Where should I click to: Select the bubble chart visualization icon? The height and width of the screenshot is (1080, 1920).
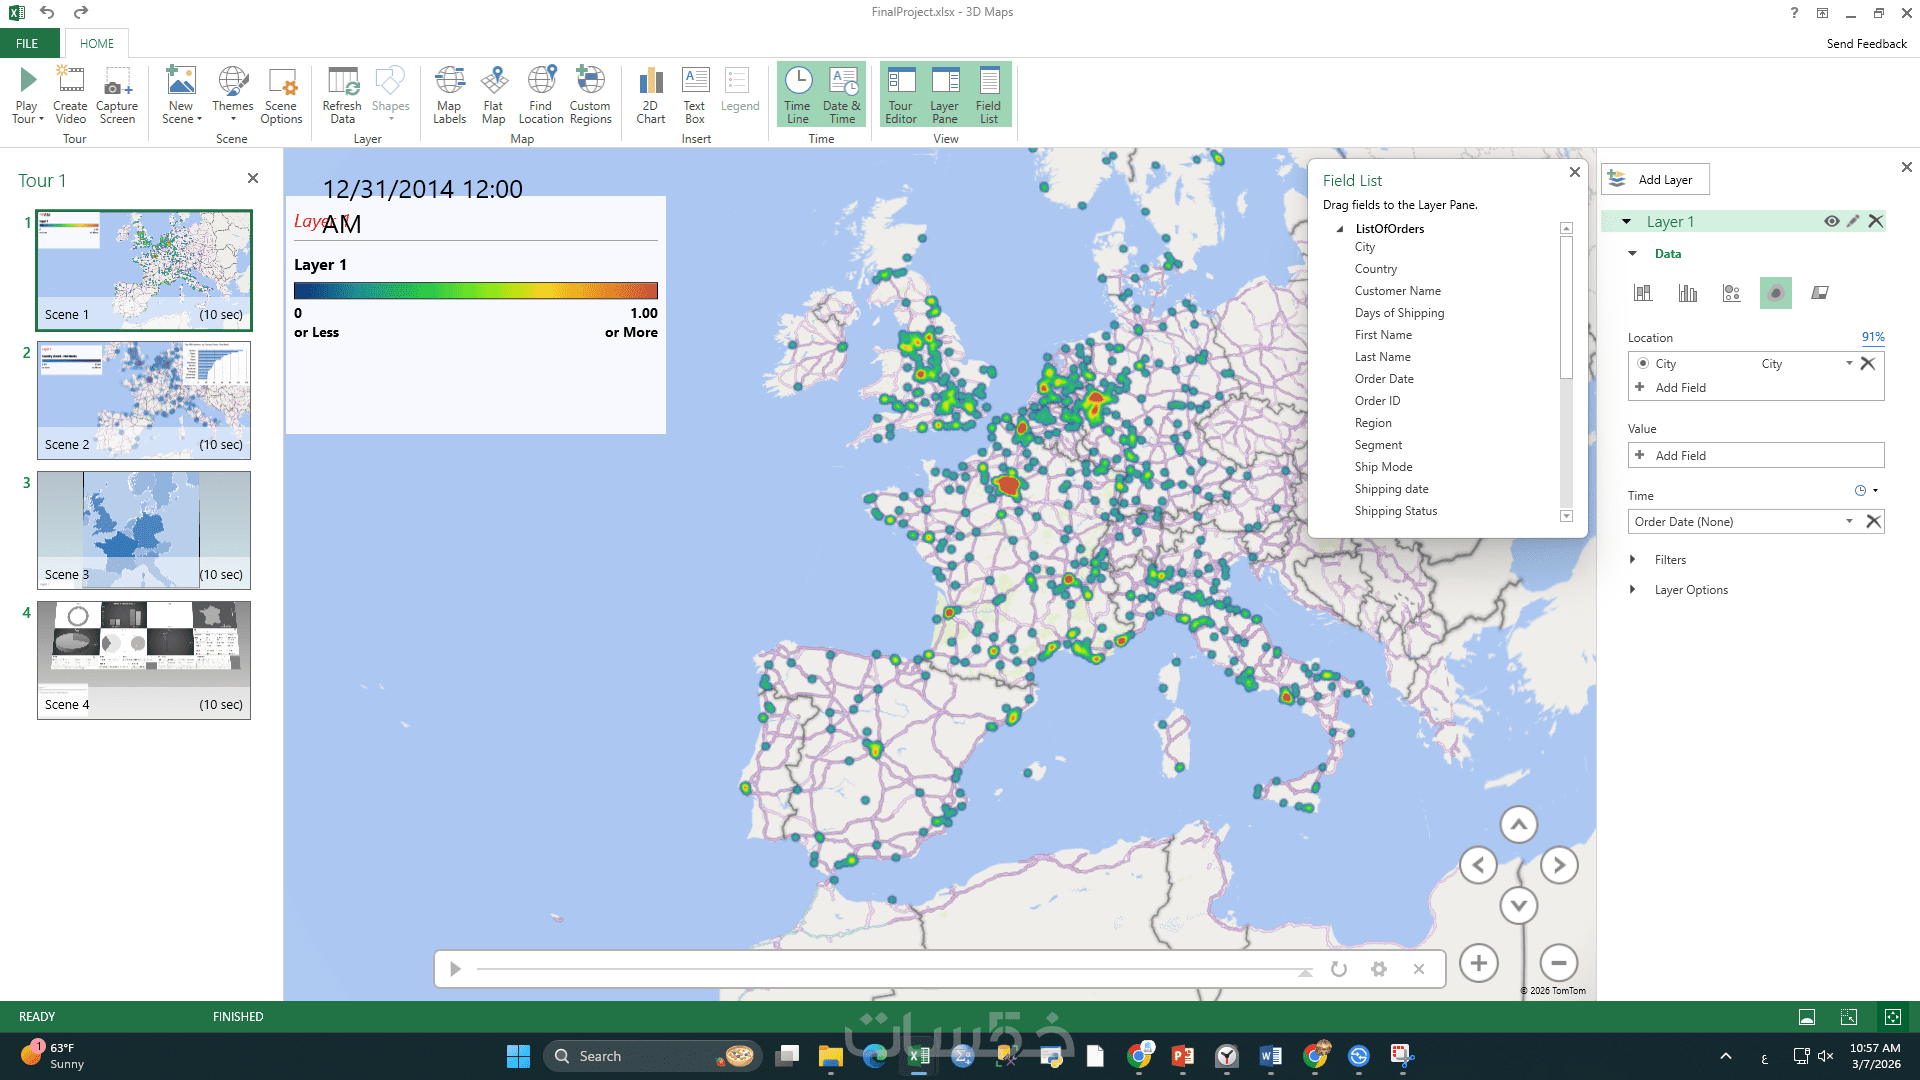click(1731, 293)
